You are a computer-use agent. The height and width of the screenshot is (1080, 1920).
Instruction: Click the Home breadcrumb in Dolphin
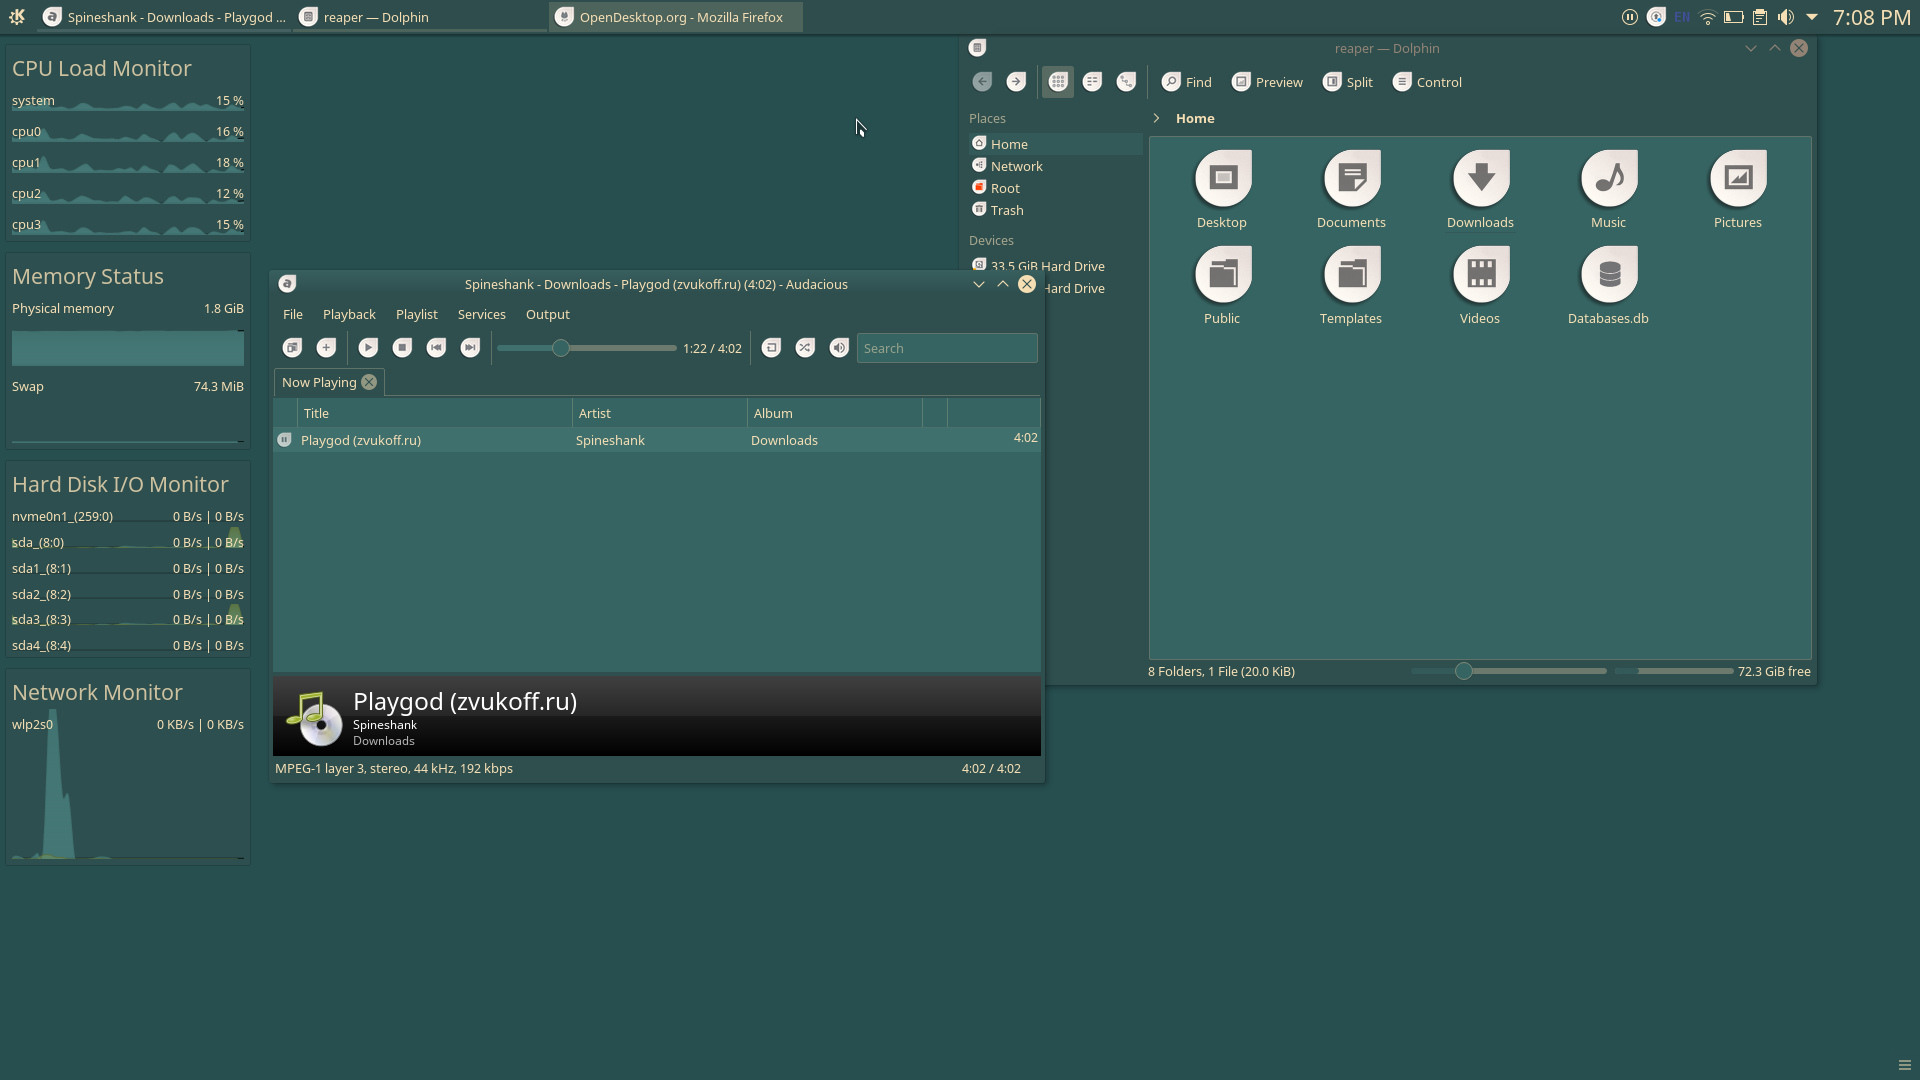1195,118
